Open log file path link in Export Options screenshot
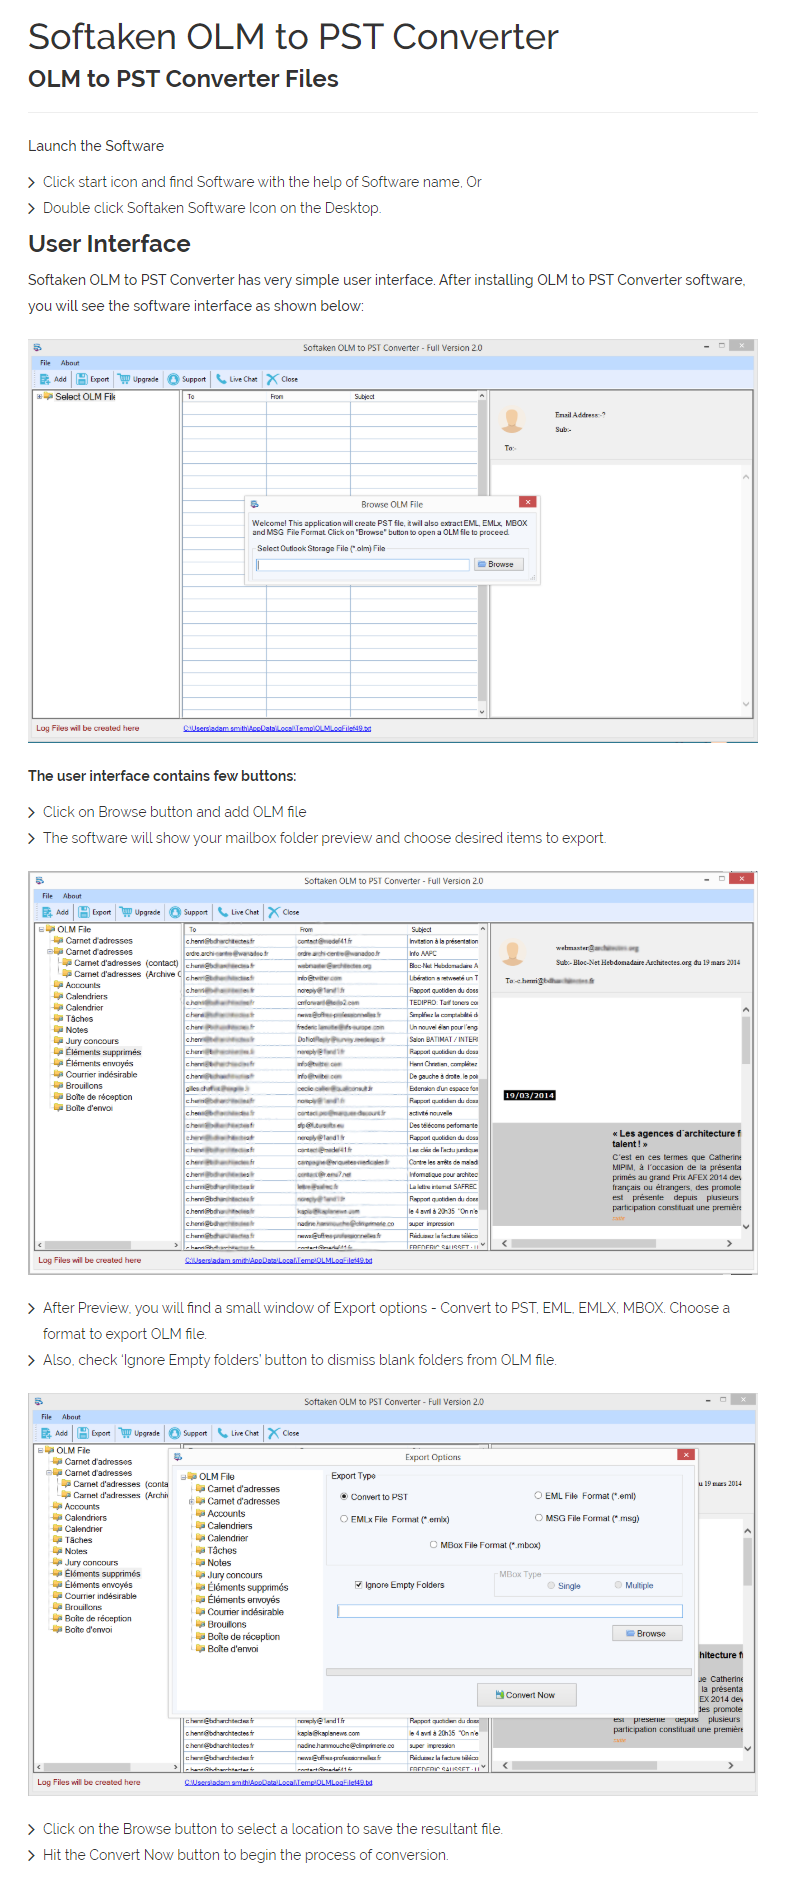The image size is (786, 1899). pos(278,1782)
